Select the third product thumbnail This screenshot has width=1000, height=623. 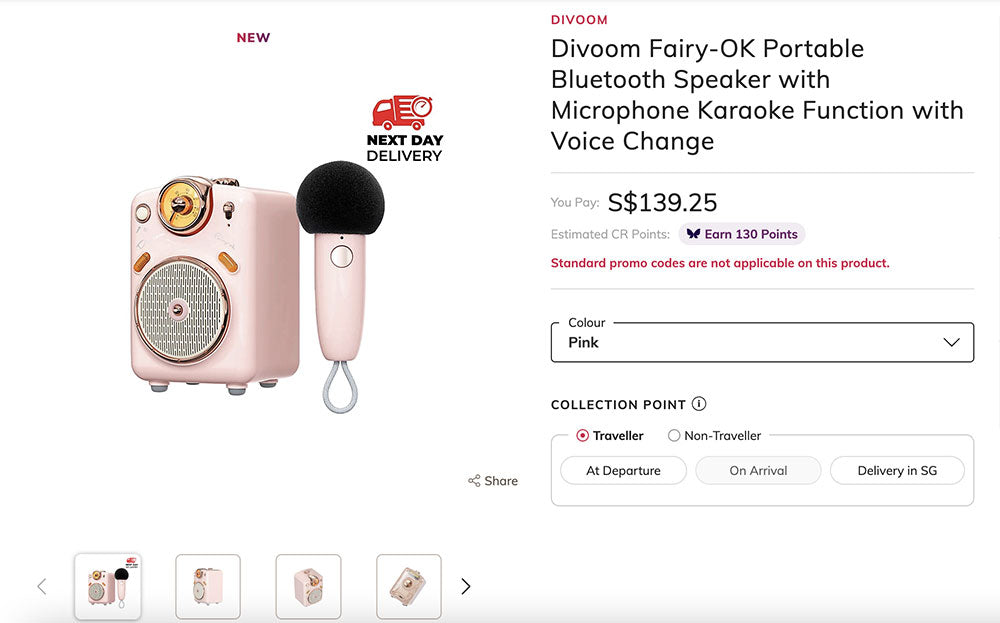point(308,587)
